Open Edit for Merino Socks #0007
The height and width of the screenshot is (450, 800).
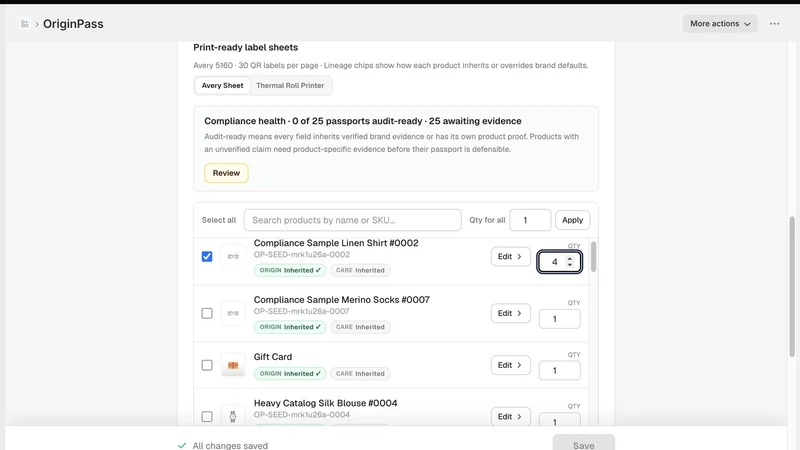pyautogui.click(x=511, y=313)
